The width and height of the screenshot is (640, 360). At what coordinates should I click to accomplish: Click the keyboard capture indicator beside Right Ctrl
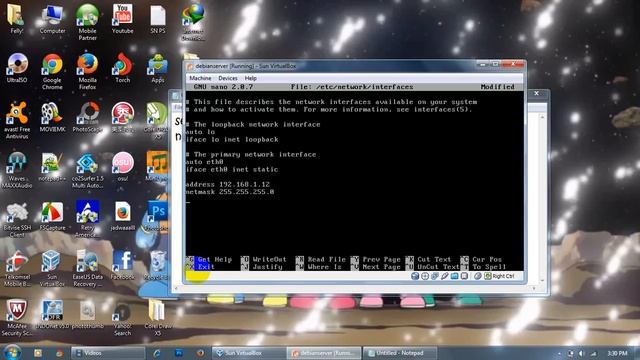click(487, 276)
